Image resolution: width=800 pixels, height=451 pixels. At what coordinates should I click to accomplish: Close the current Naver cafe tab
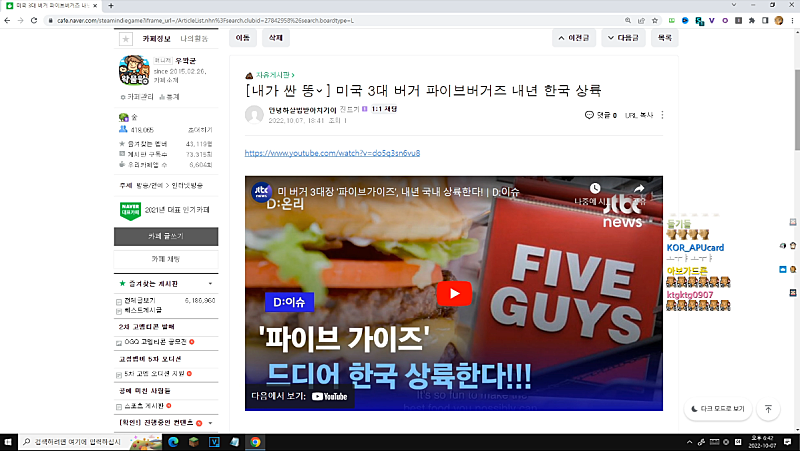point(95,6)
